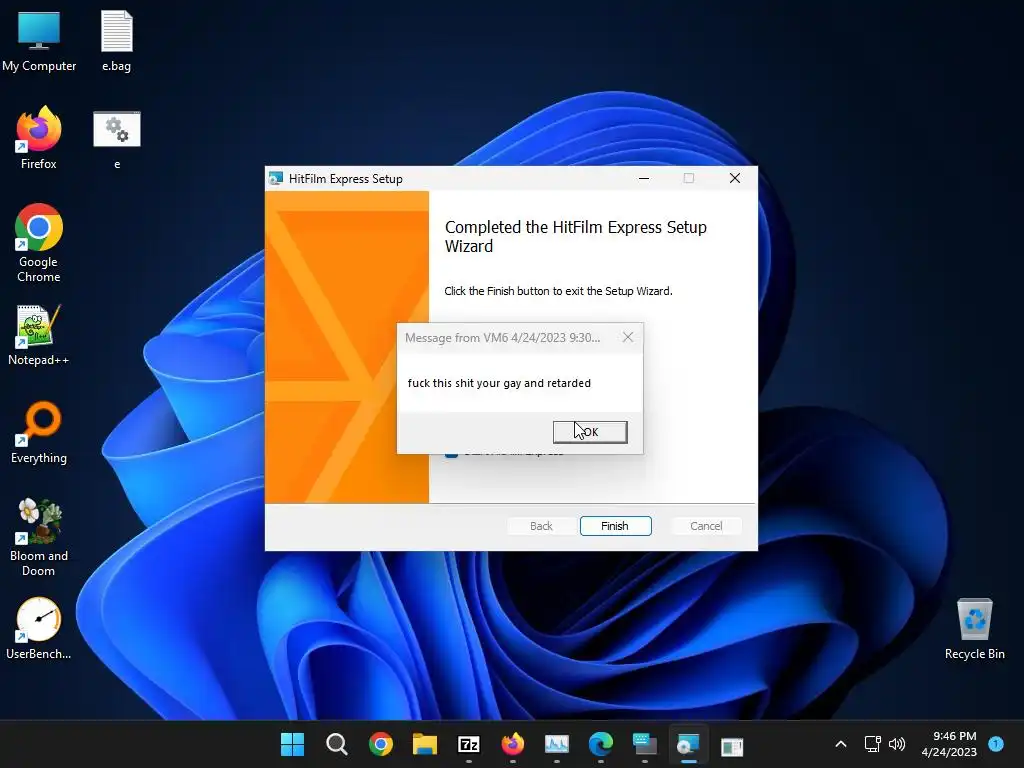Open File Explorer from the taskbar
Screen dimensions: 1024x768
point(424,744)
